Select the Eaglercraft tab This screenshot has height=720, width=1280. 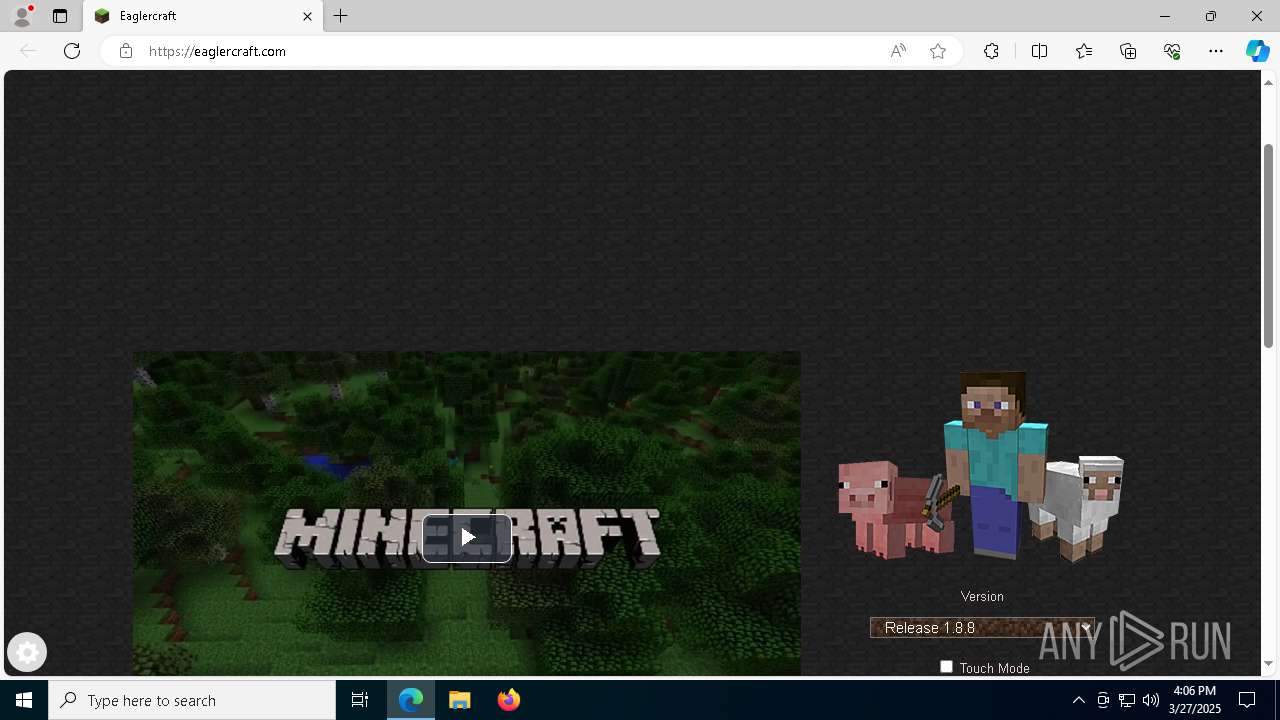(203, 16)
